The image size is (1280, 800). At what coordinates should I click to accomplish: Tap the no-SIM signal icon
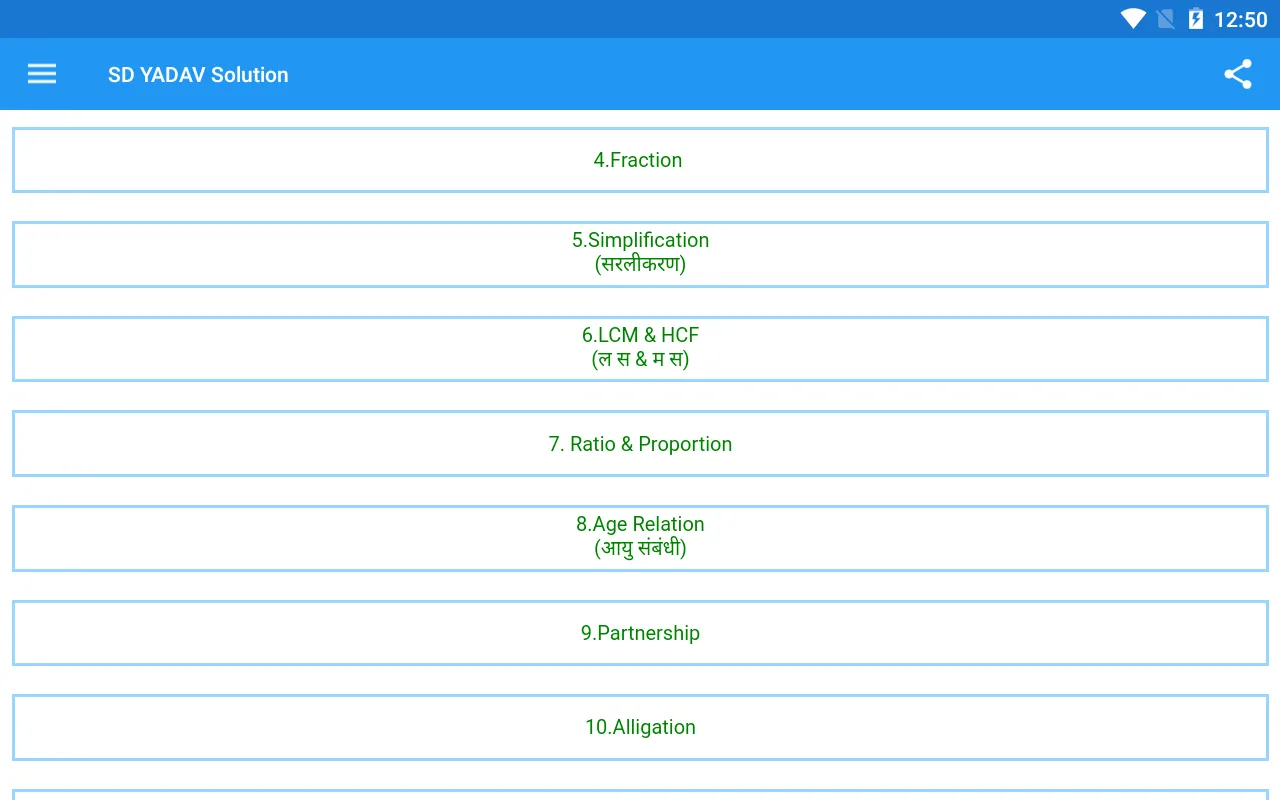pos(1165,19)
